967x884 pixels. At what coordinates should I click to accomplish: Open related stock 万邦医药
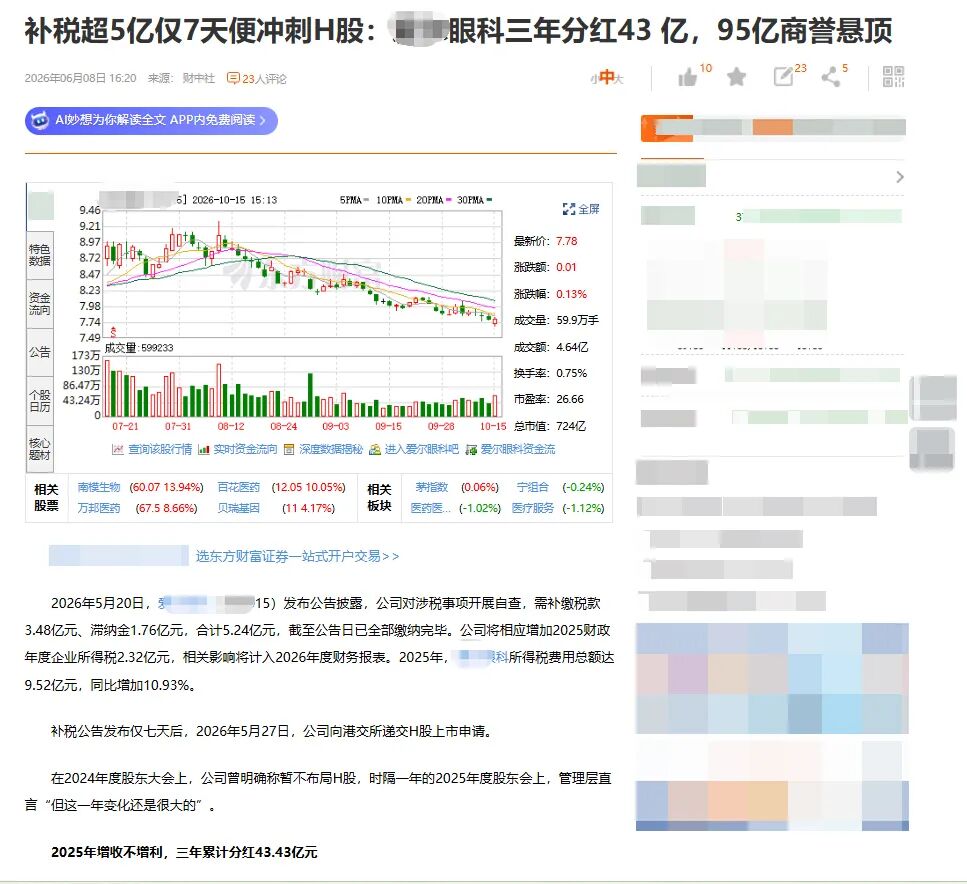click(x=99, y=508)
